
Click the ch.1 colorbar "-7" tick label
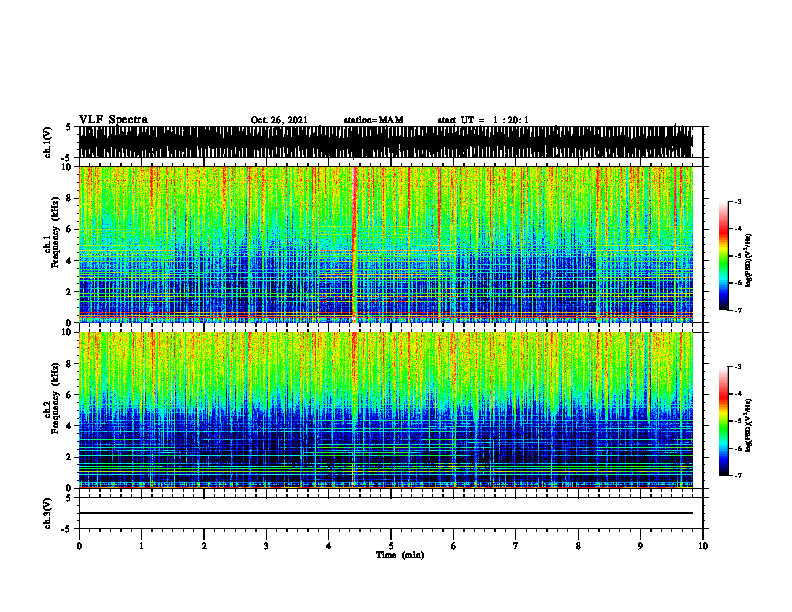[x=738, y=310]
